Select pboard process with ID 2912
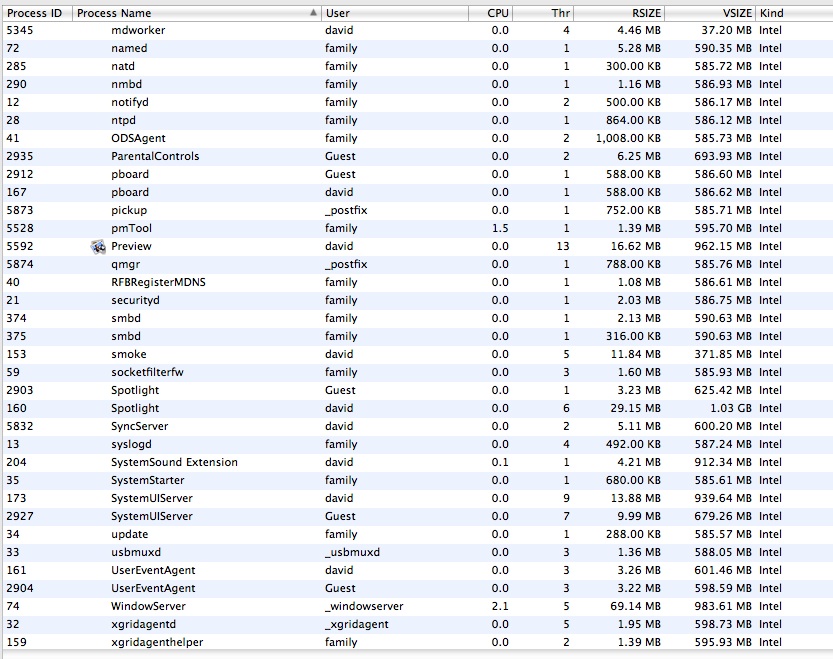This screenshot has width=833, height=659. coord(416,174)
